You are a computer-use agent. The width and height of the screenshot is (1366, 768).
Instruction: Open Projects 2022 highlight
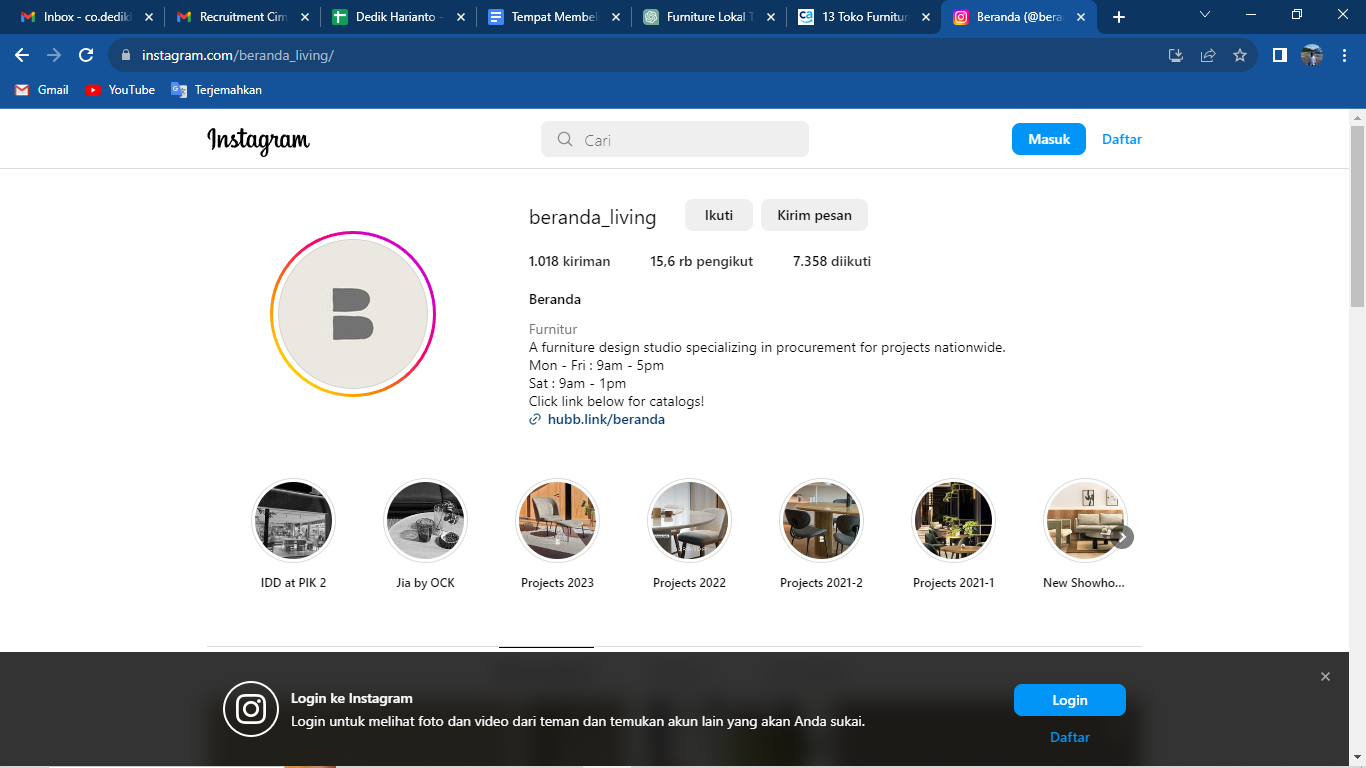(689, 521)
